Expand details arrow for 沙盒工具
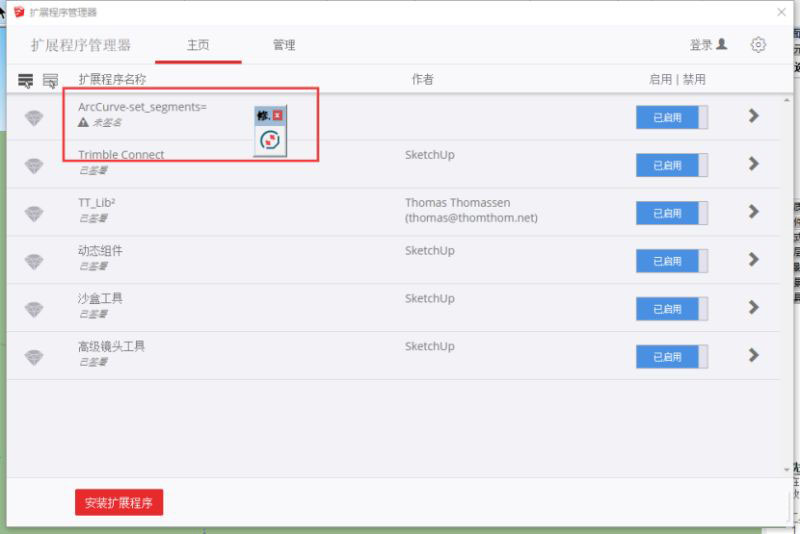This screenshot has height=534, width=800. click(x=754, y=307)
